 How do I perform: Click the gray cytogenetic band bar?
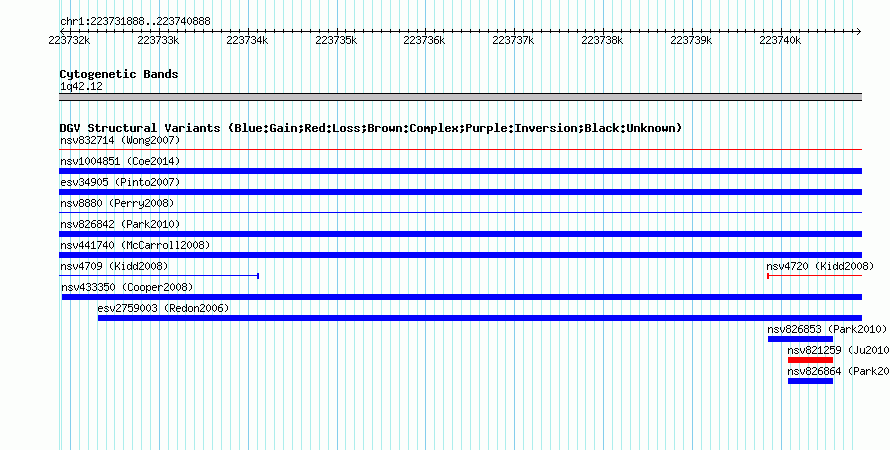[x=460, y=97]
